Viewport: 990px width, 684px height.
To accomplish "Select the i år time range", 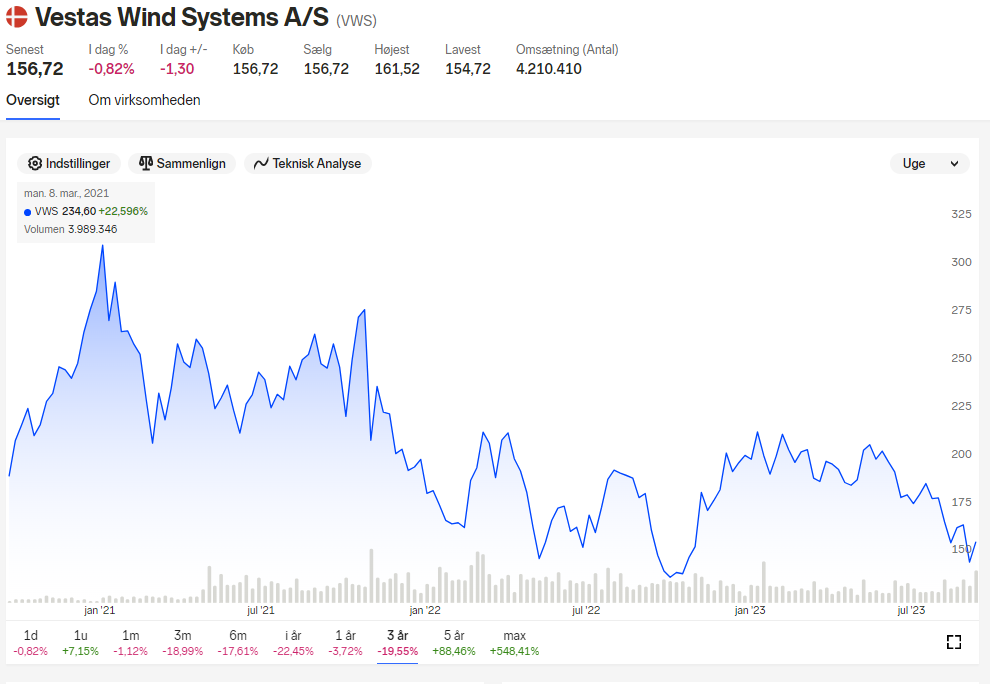I will pyautogui.click(x=293, y=643).
